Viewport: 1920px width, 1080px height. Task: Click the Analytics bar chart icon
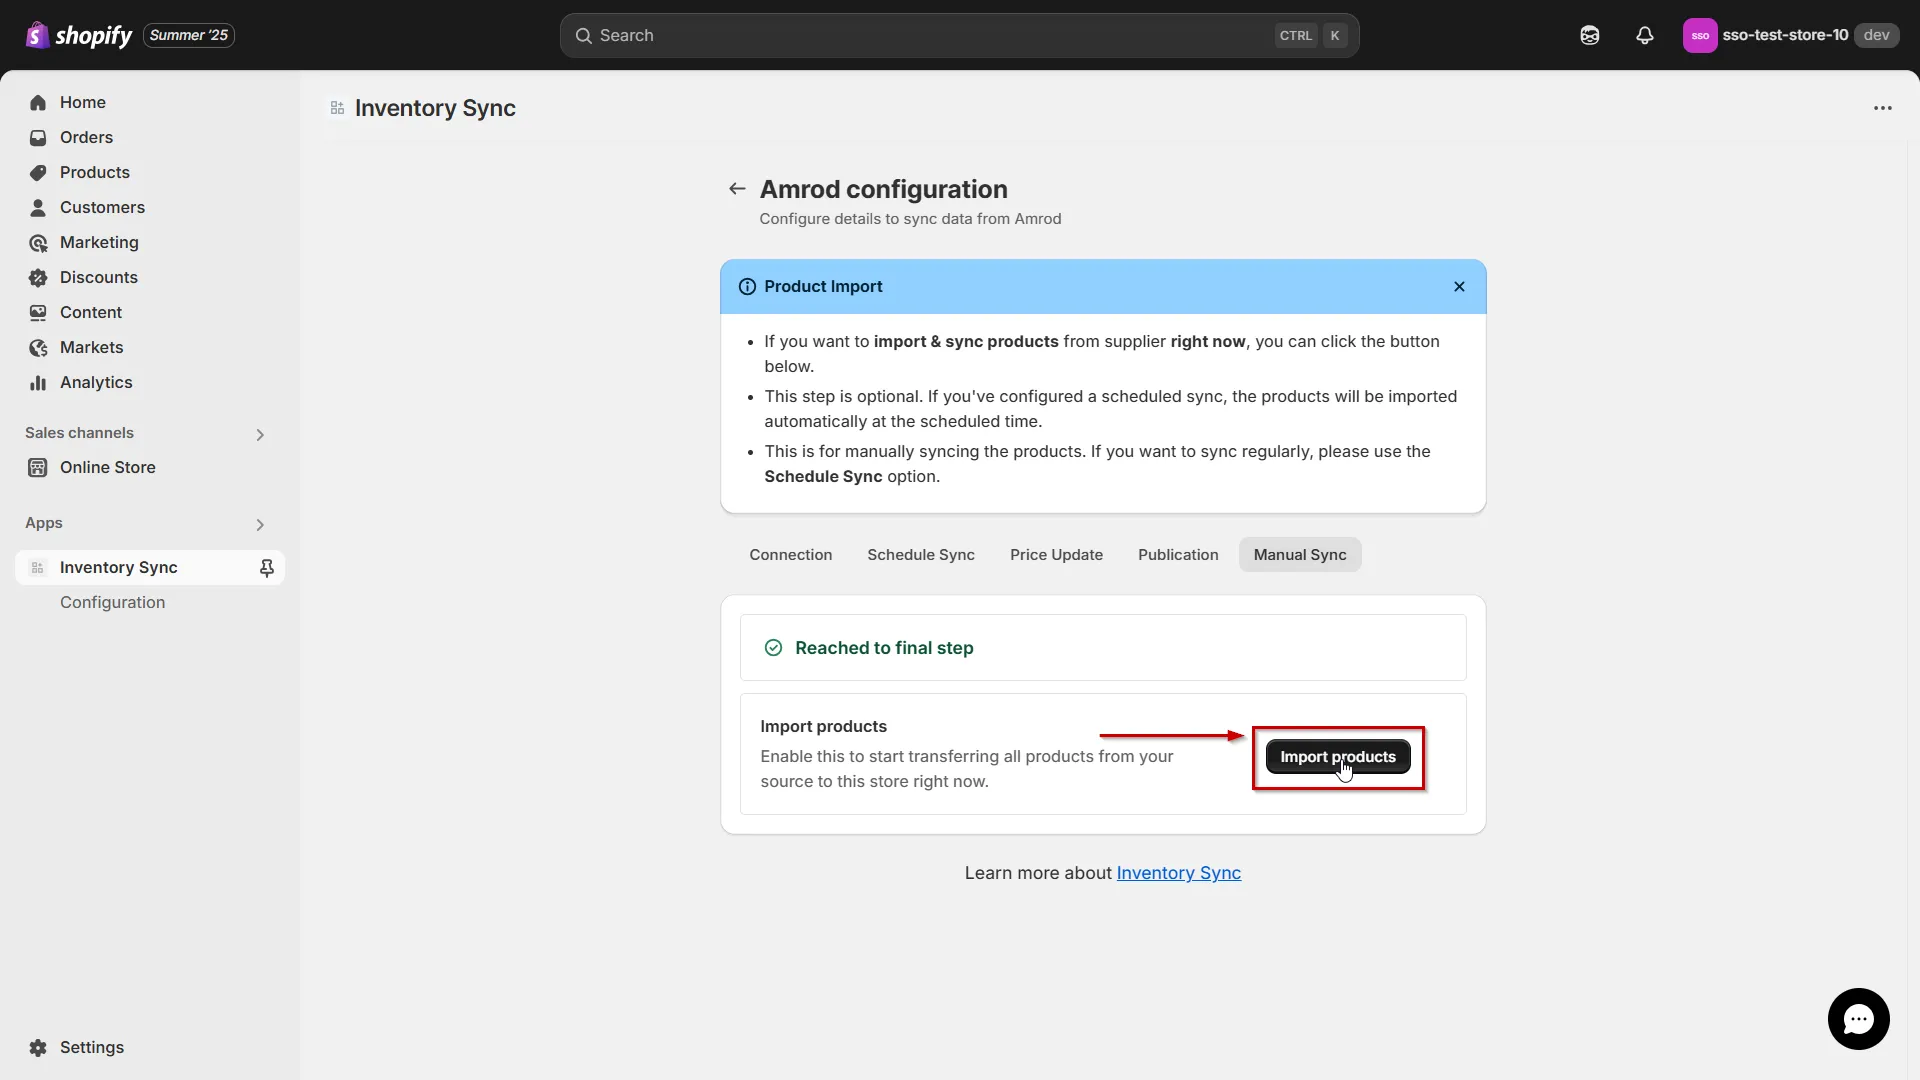(x=38, y=382)
